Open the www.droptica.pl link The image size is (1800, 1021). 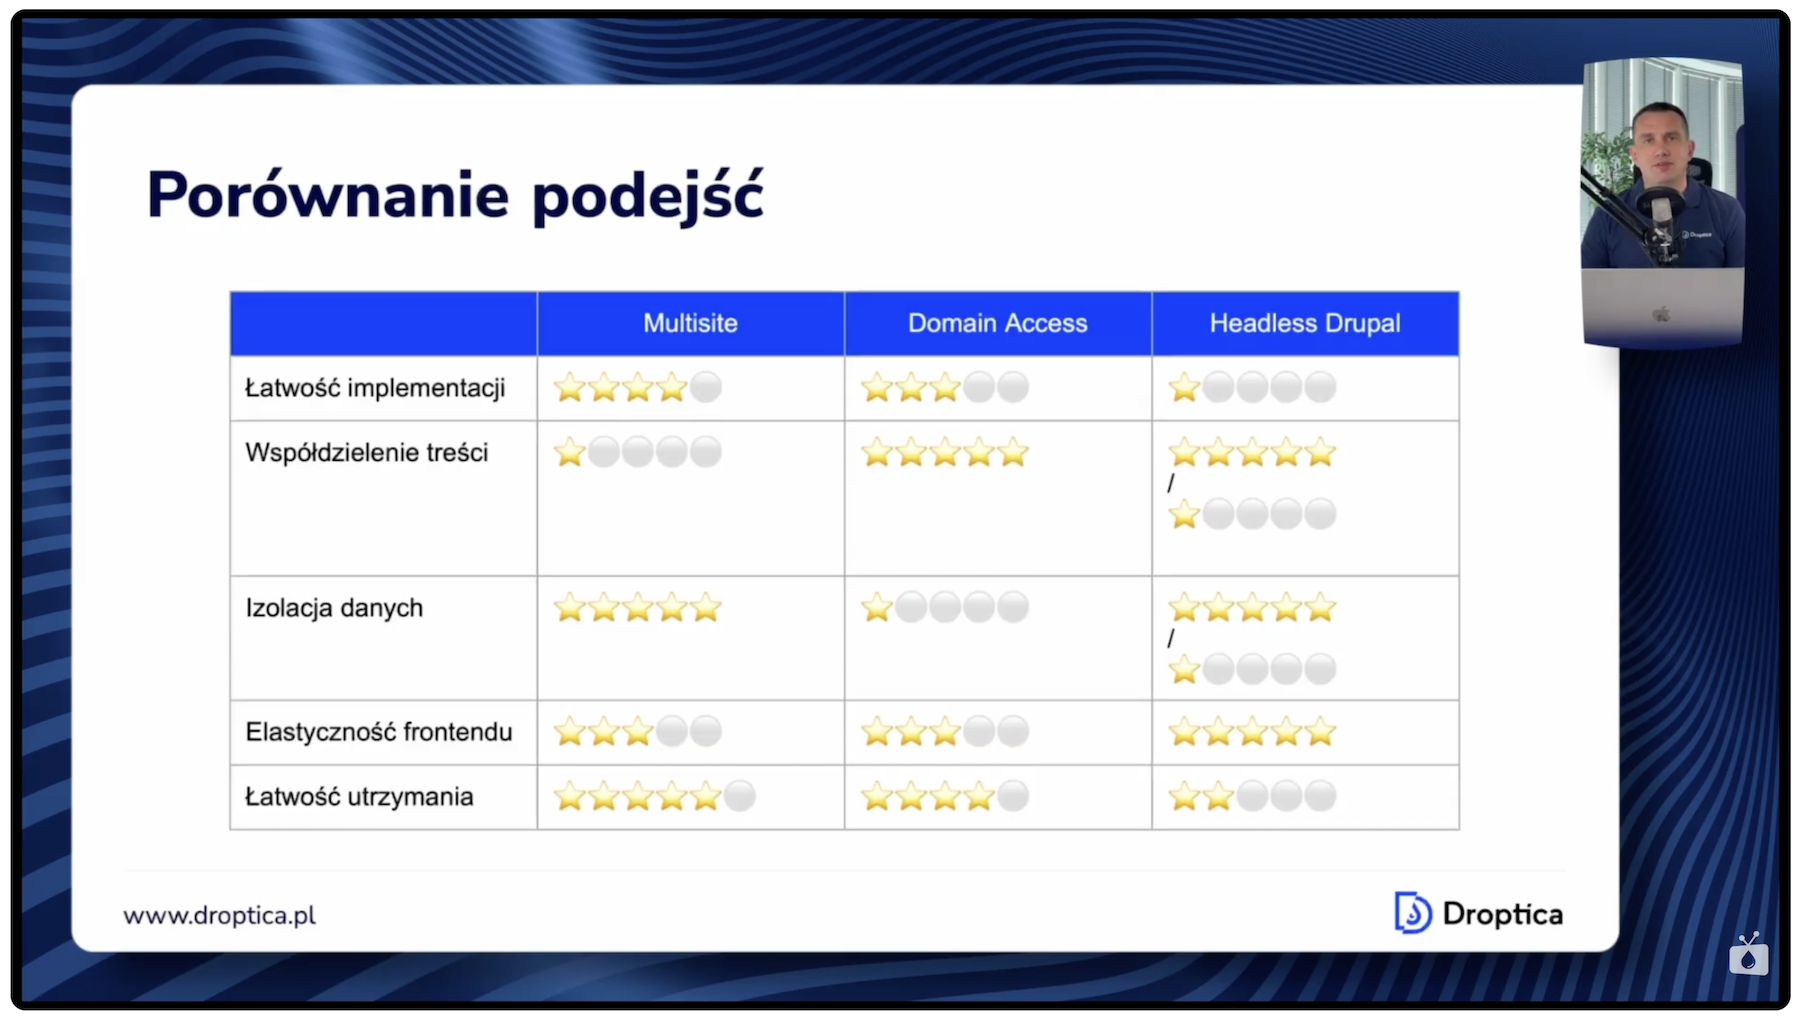coord(218,913)
